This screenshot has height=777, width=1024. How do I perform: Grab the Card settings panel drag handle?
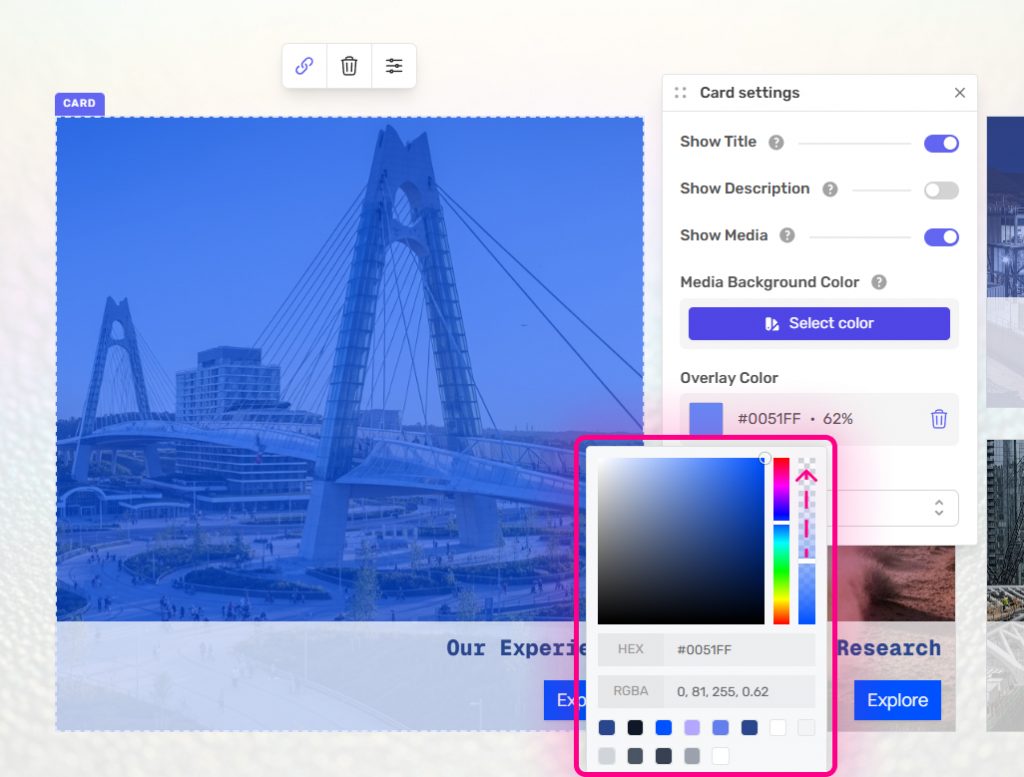pyautogui.click(x=680, y=93)
